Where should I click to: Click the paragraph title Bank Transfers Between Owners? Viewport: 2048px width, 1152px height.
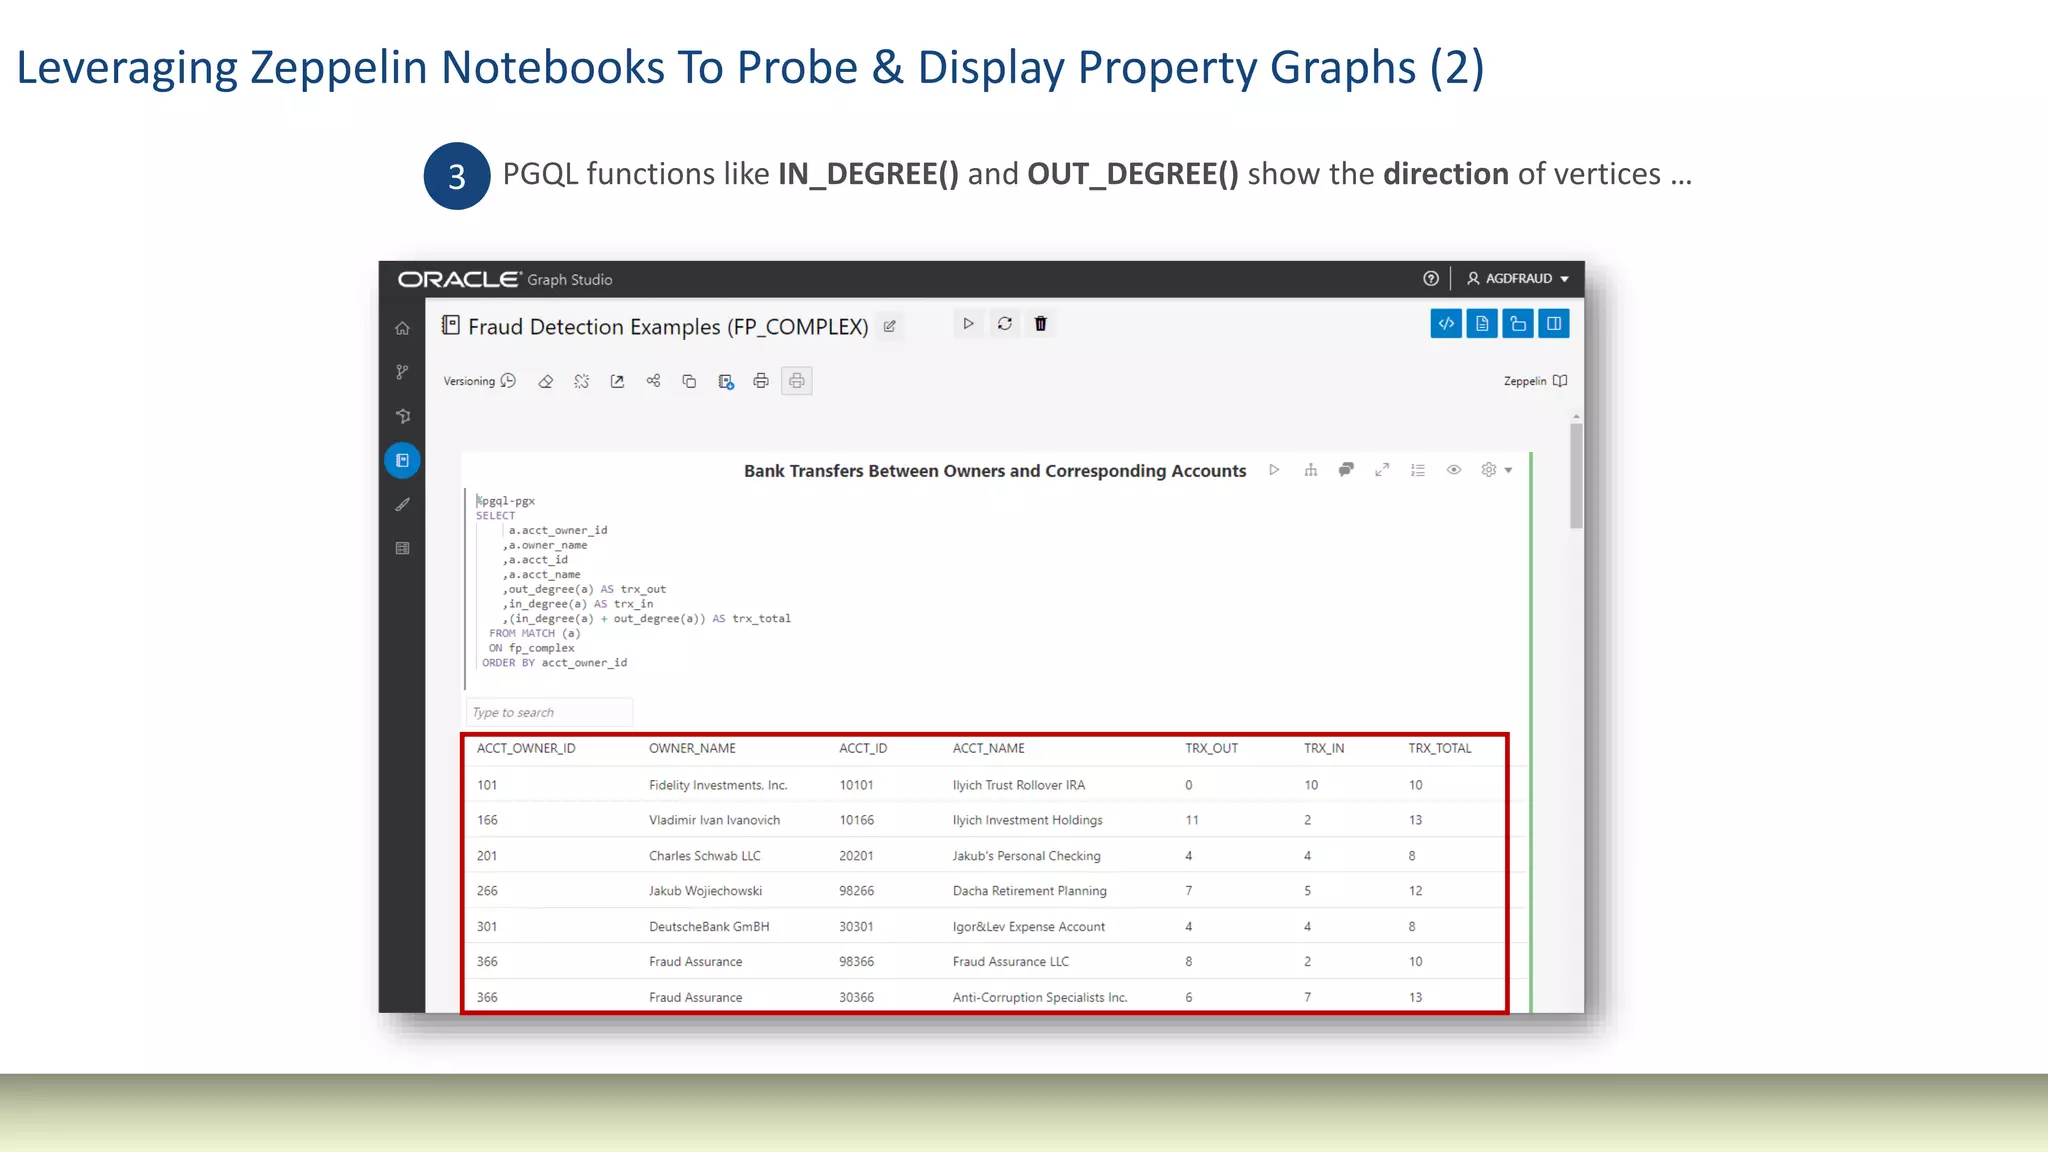(x=995, y=471)
